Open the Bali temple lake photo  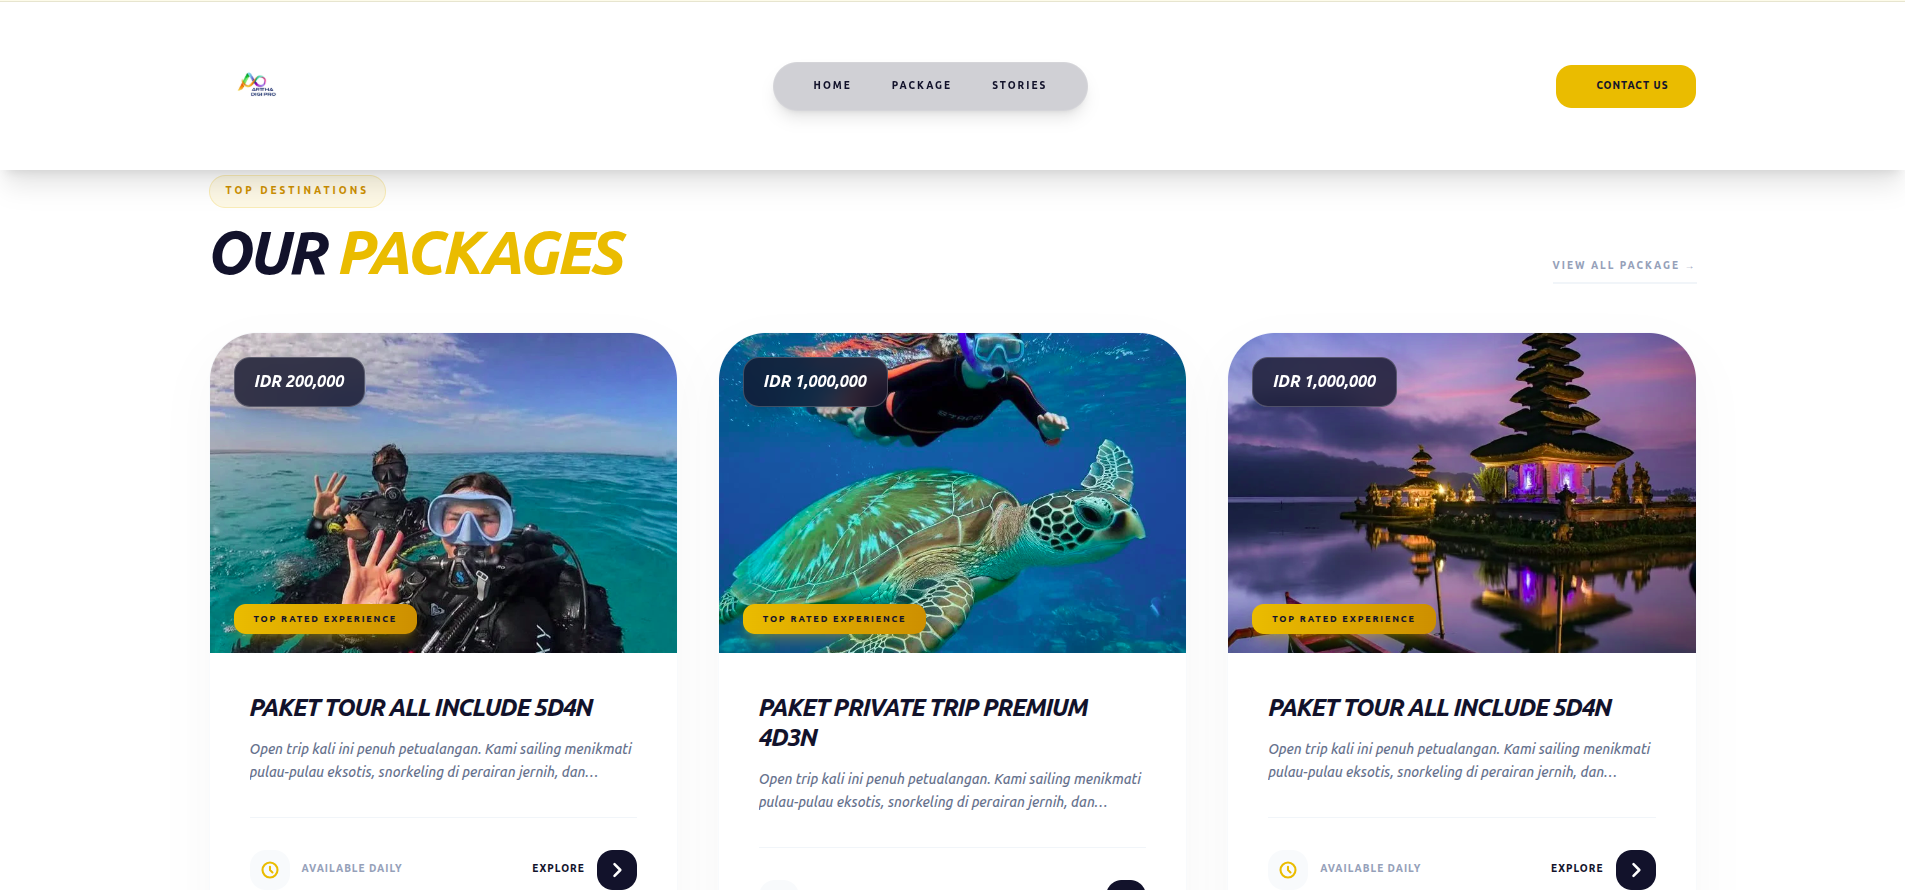click(x=1461, y=493)
